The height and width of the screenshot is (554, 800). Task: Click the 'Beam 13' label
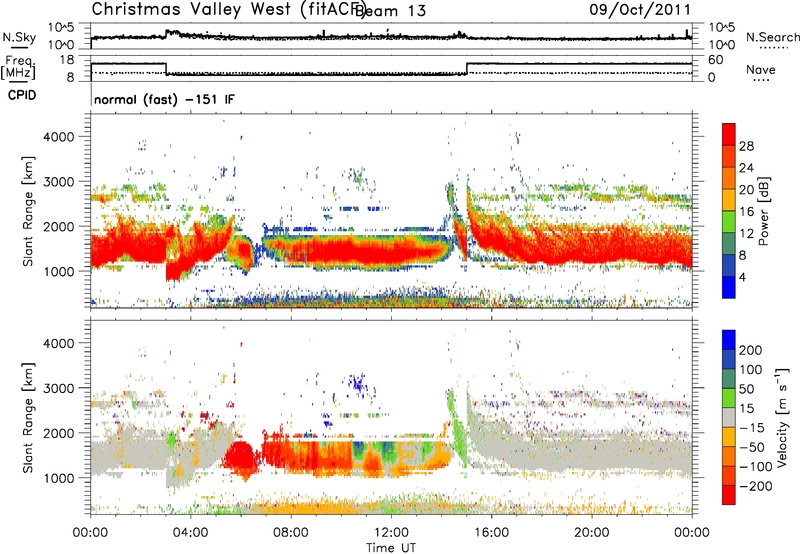tap(390, 10)
